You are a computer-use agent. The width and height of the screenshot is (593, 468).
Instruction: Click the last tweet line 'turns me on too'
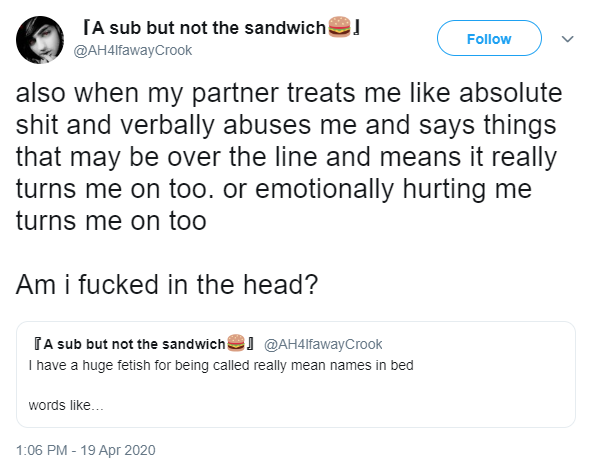coord(111,221)
